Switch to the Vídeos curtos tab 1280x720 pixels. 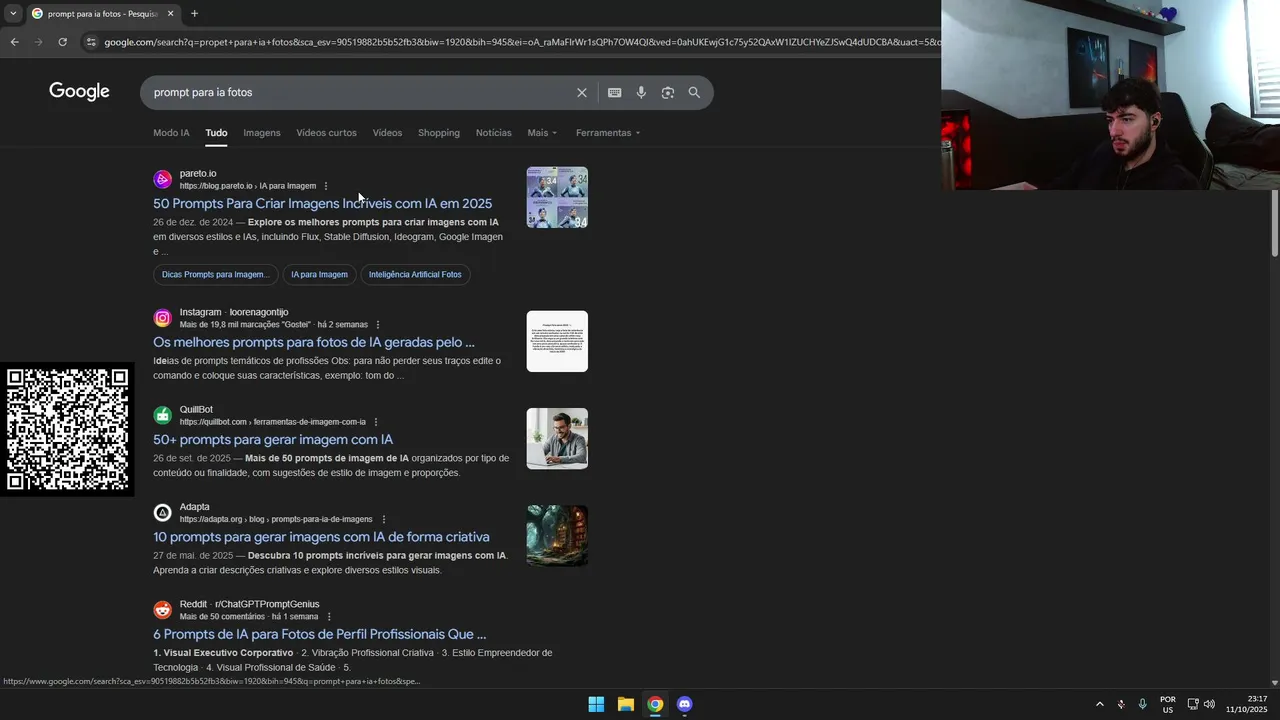326,133
